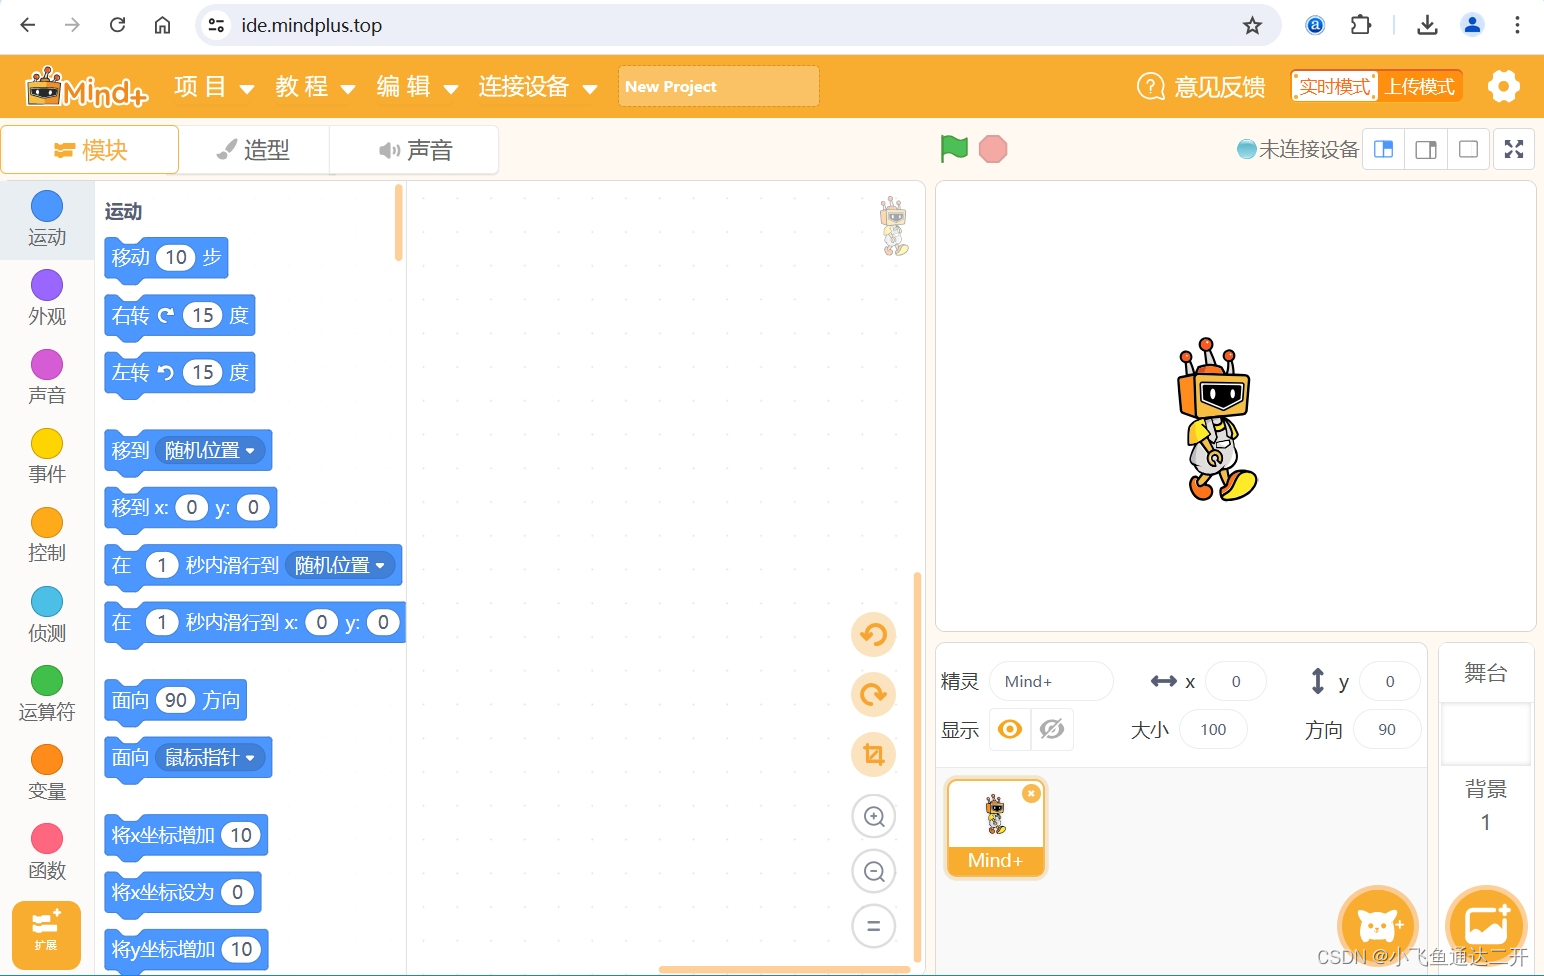Image resolution: width=1544 pixels, height=976 pixels.
Task: Zoom in on the blocks workspace
Action: (x=873, y=816)
